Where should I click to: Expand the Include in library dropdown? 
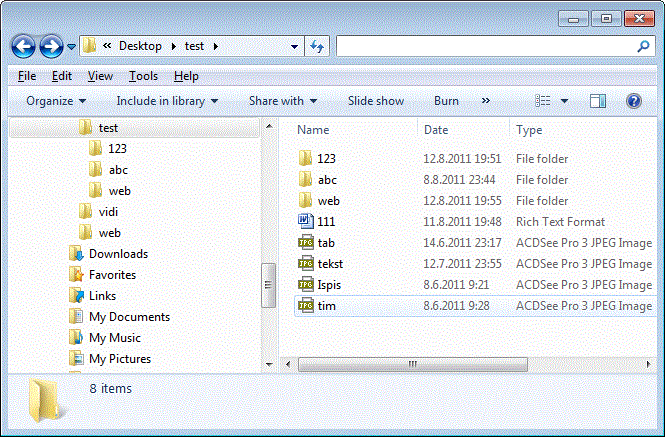point(168,101)
